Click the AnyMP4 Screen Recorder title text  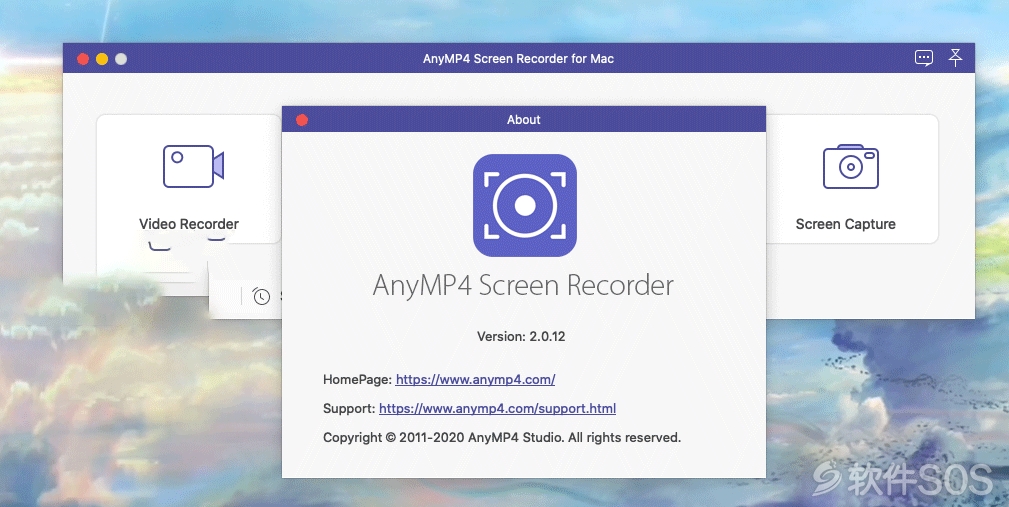pyautogui.click(x=523, y=285)
